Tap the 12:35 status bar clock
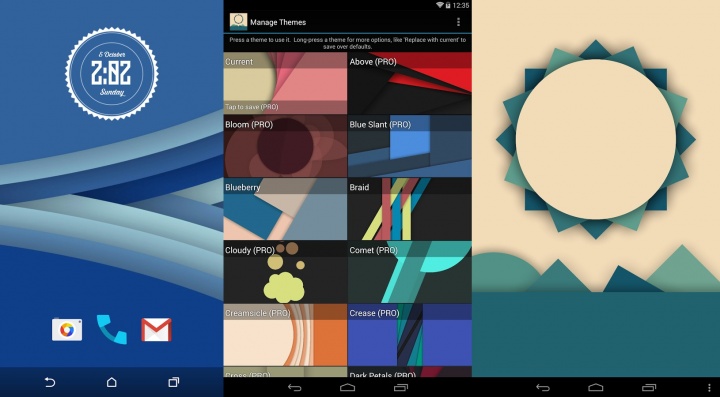Image resolution: width=720 pixels, height=397 pixels. tap(461, 5)
